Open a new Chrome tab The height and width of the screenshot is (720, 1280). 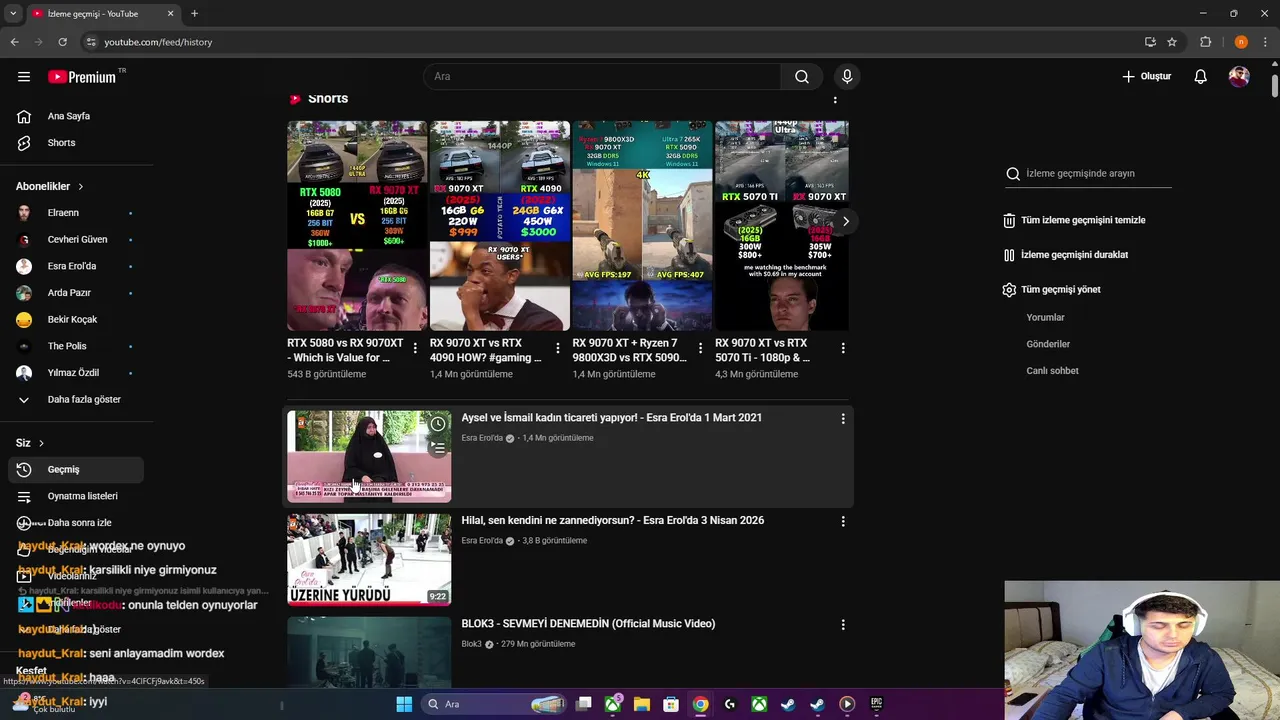194,13
